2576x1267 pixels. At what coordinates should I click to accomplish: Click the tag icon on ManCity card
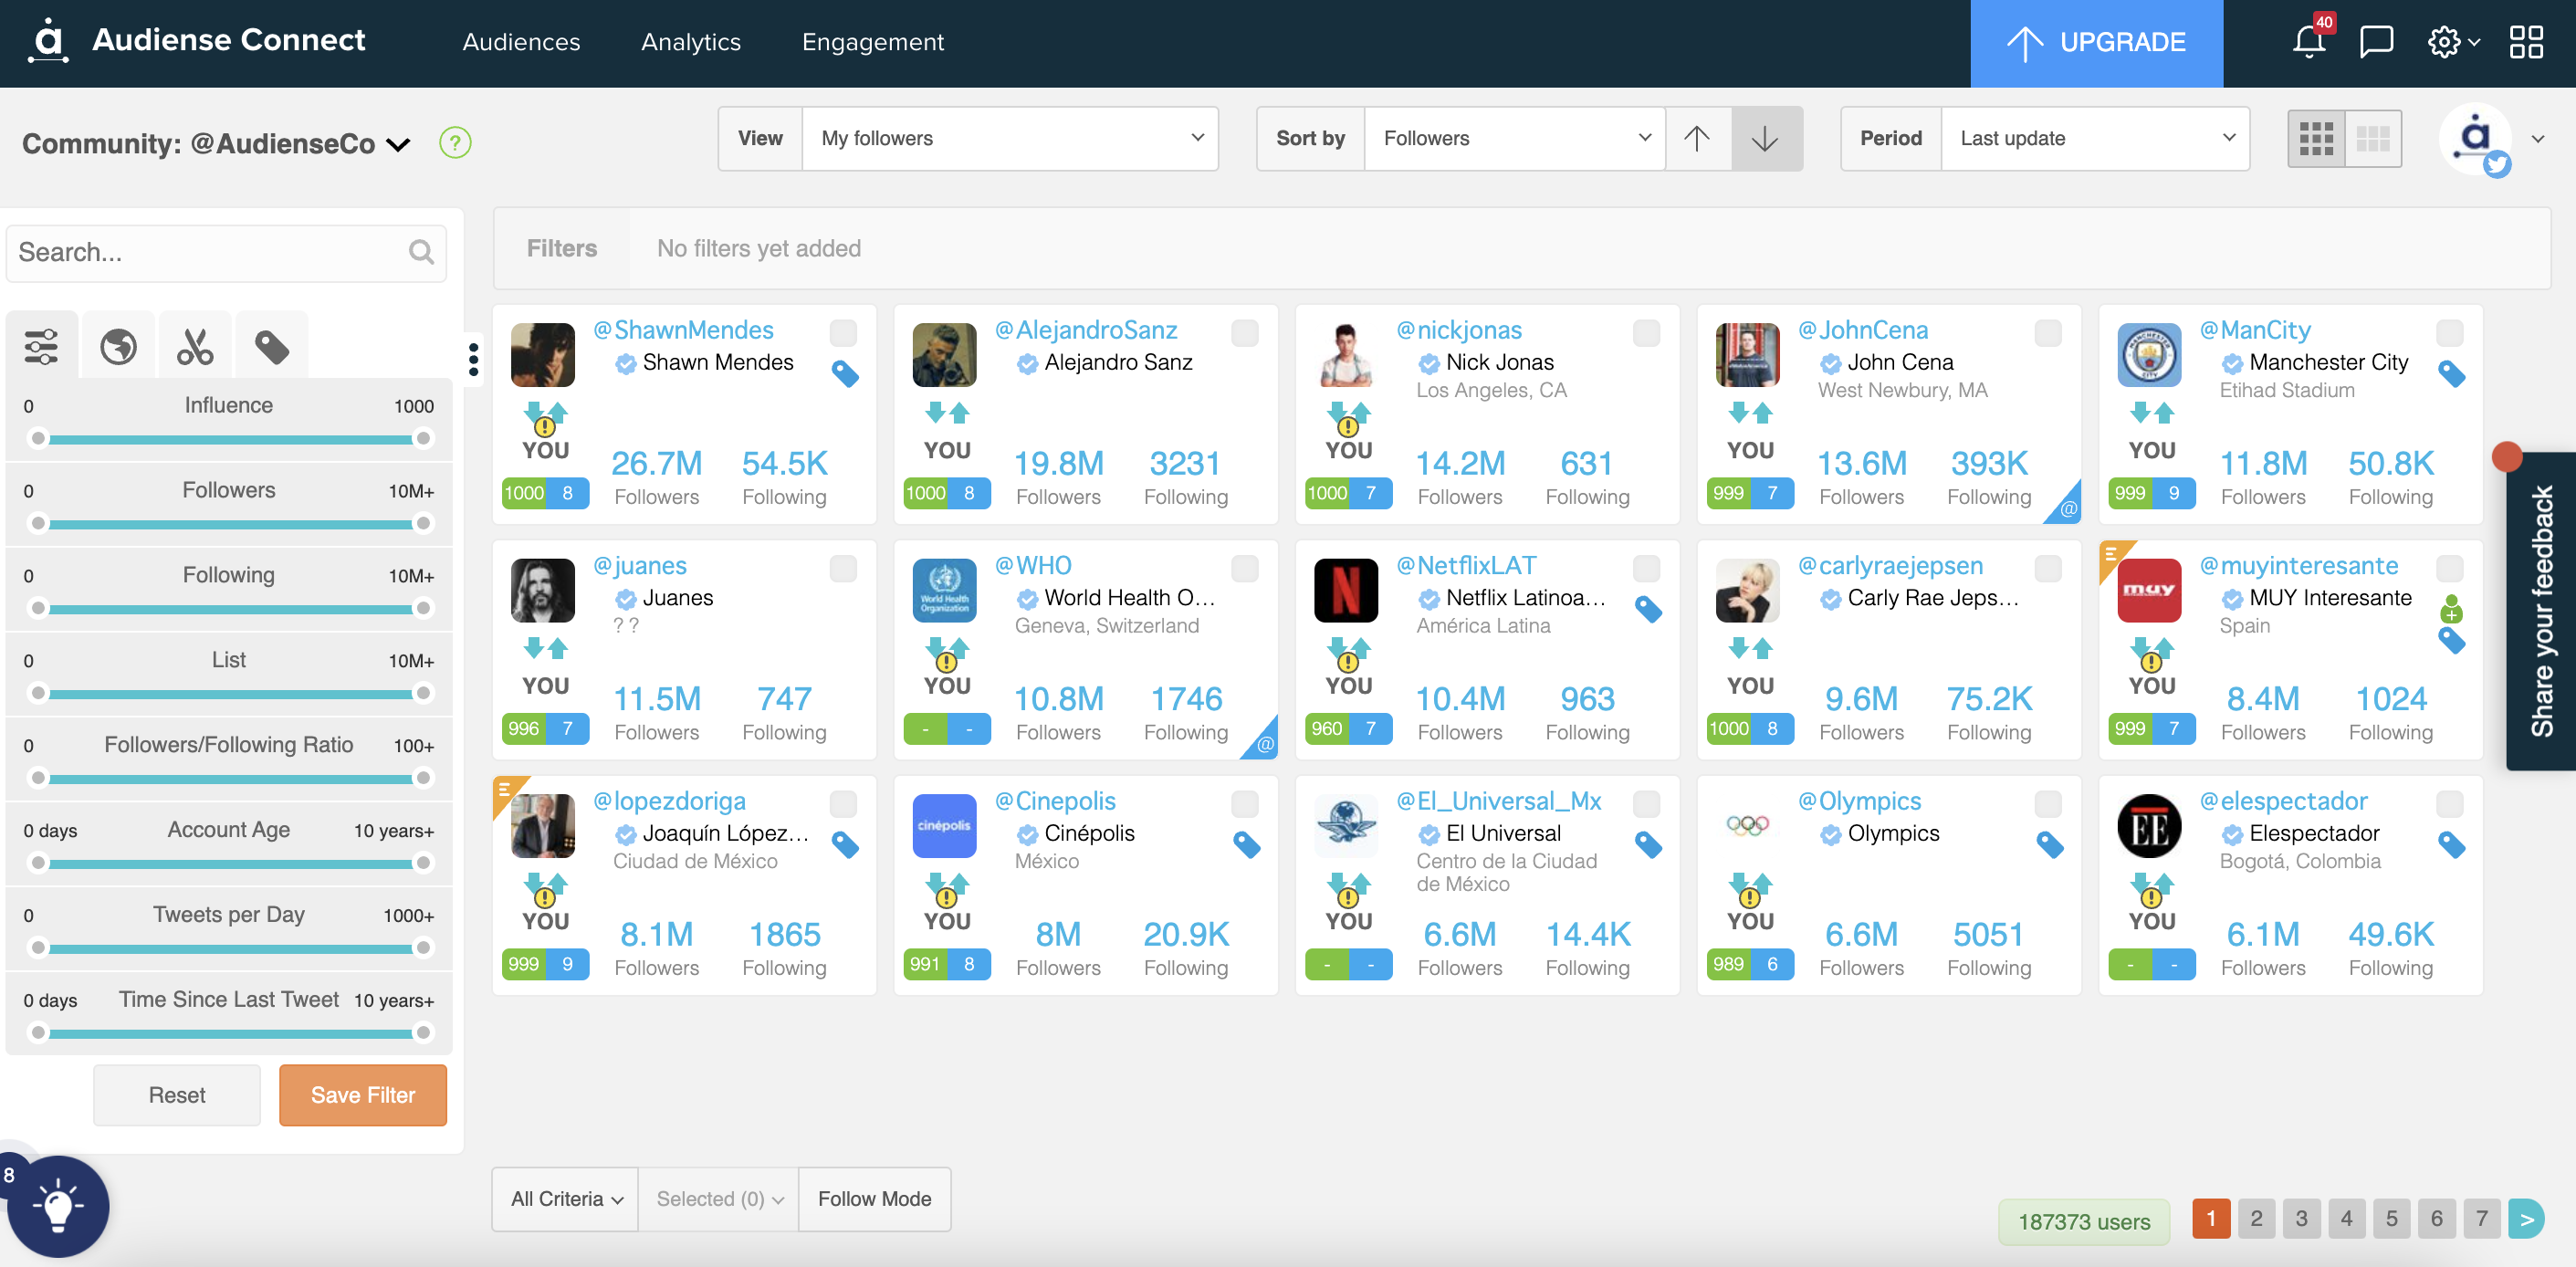(x=2451, y=373)
